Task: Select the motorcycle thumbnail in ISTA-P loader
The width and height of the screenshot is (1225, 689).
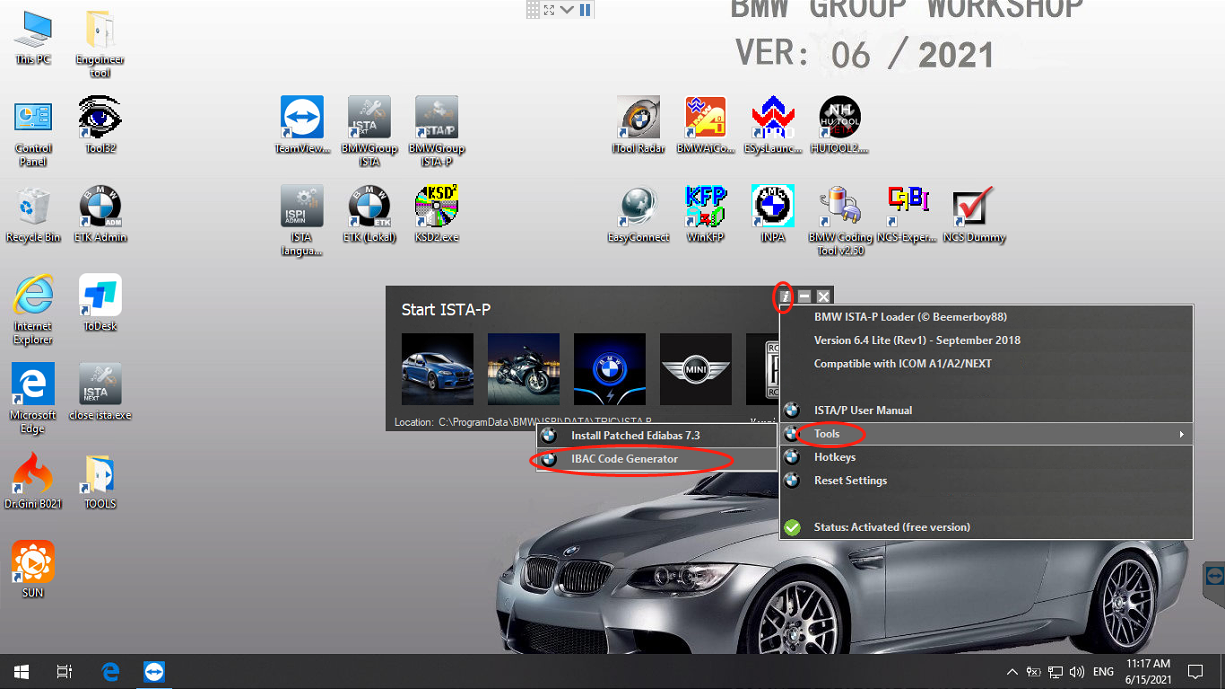Action: pos(523,368)
